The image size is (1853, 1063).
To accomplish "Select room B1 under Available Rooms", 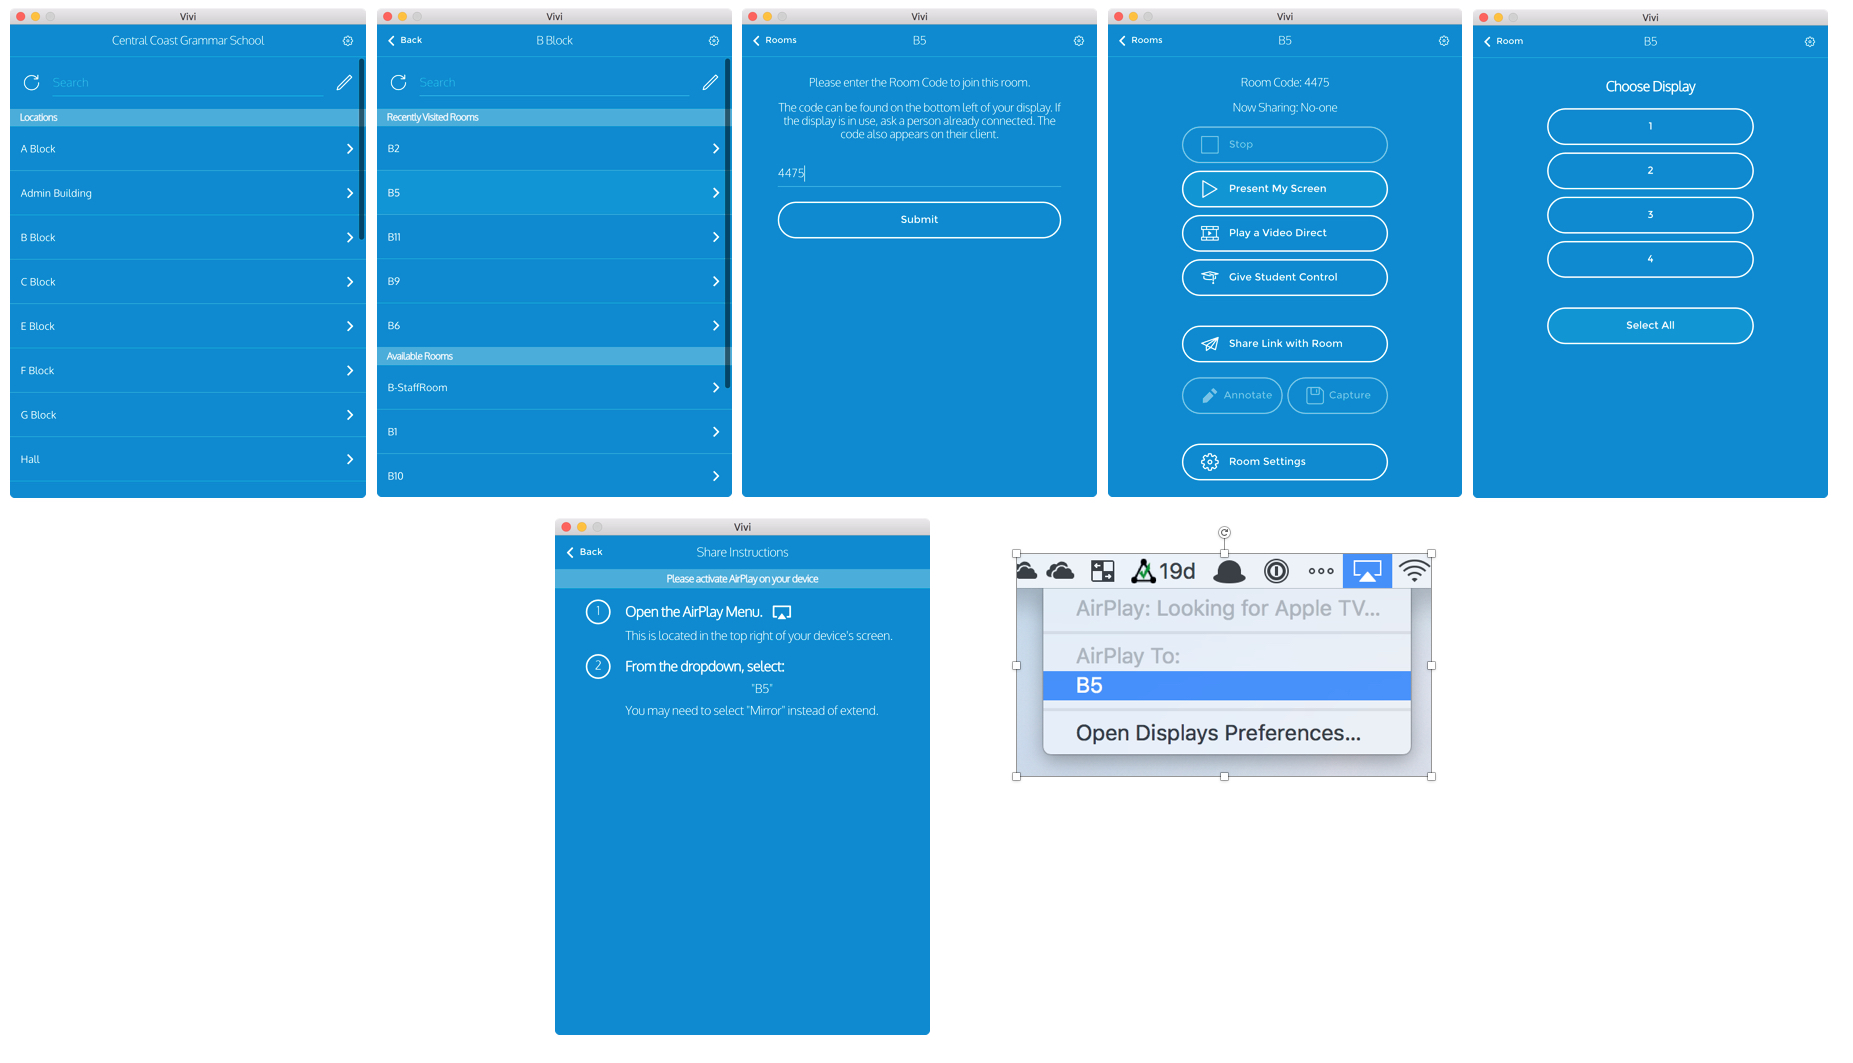I will [553, 432].
